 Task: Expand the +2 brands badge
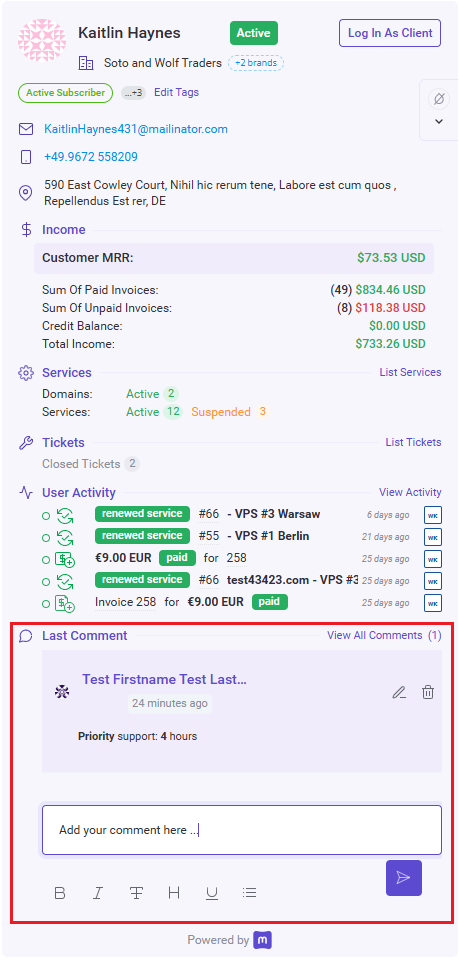pyautogui.click(x=256, y=62)
